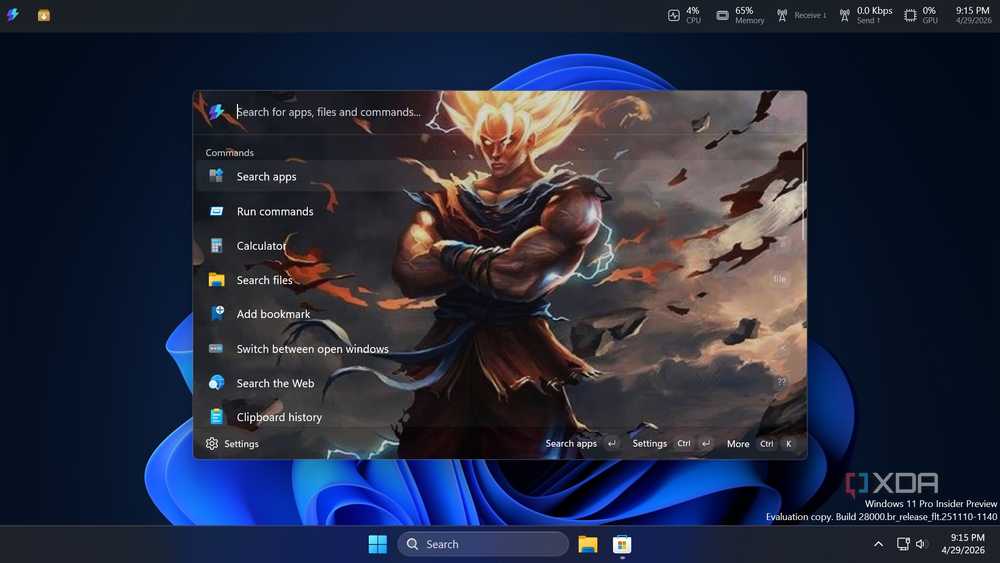Click the Commands section header
Image resolution: width=1000 pixels, height=563 pixels.
click(x=230, y=152)
